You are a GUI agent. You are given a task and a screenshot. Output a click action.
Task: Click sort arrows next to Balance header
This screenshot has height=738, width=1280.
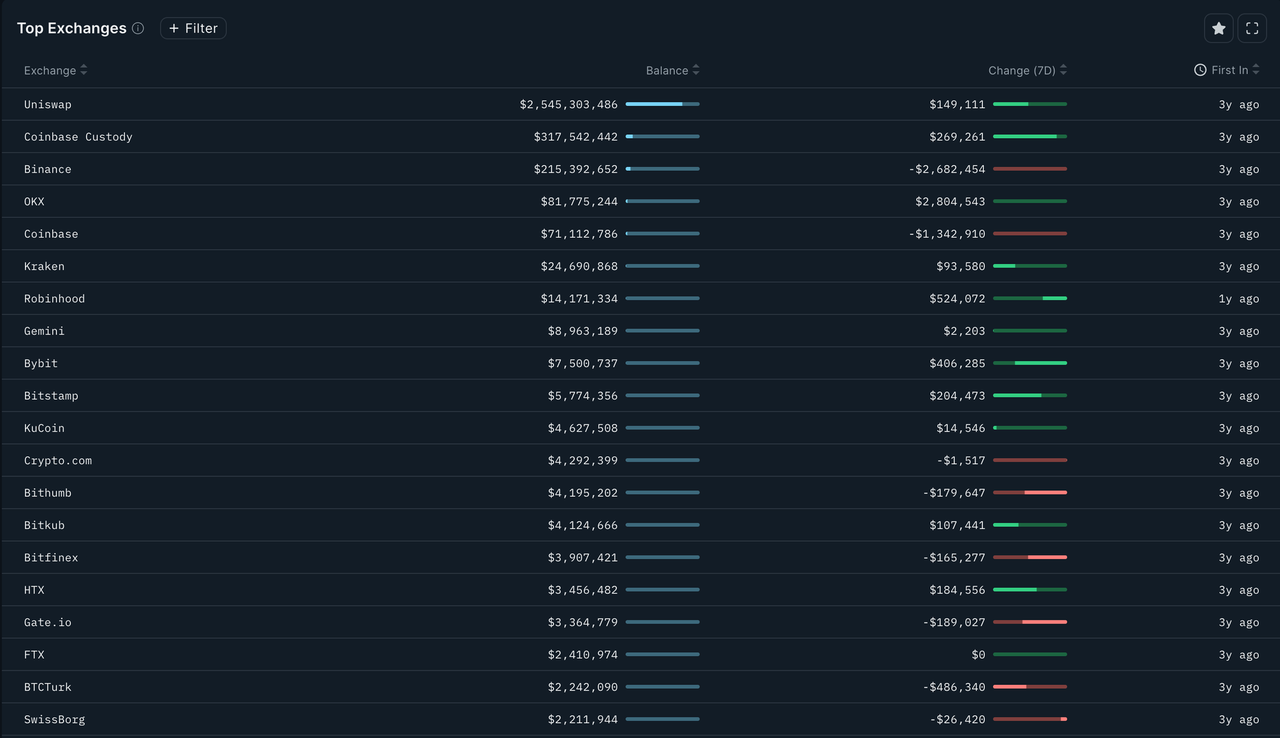[x=696, y=70]
